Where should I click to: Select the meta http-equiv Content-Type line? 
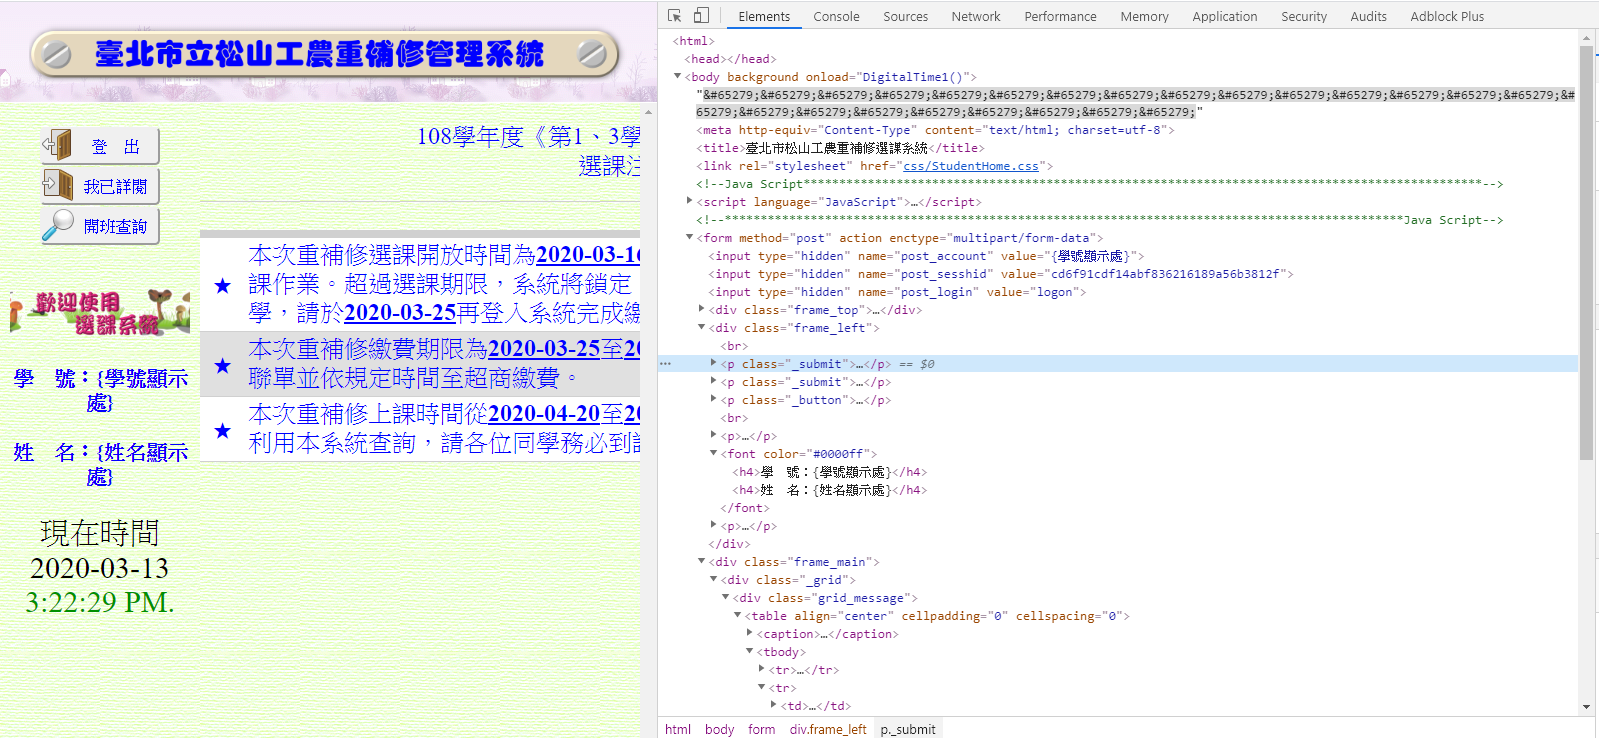pyautogui.click(x=935, y=130)
